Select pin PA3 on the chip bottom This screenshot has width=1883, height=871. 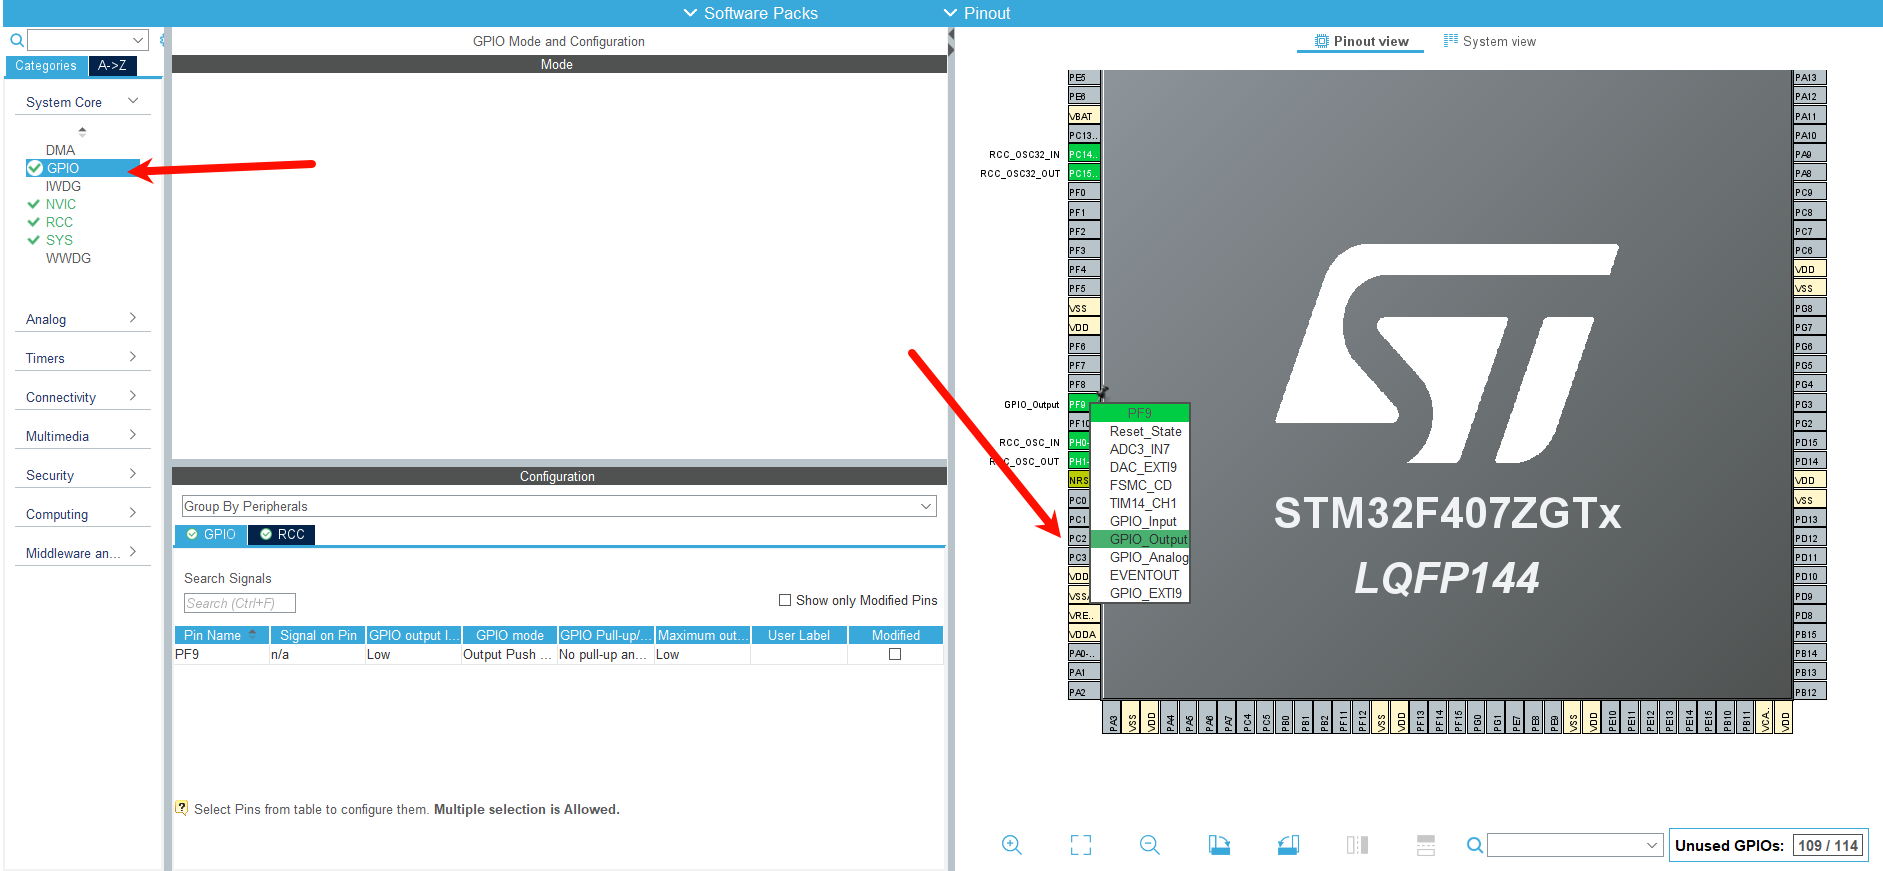coord(1113,717)
